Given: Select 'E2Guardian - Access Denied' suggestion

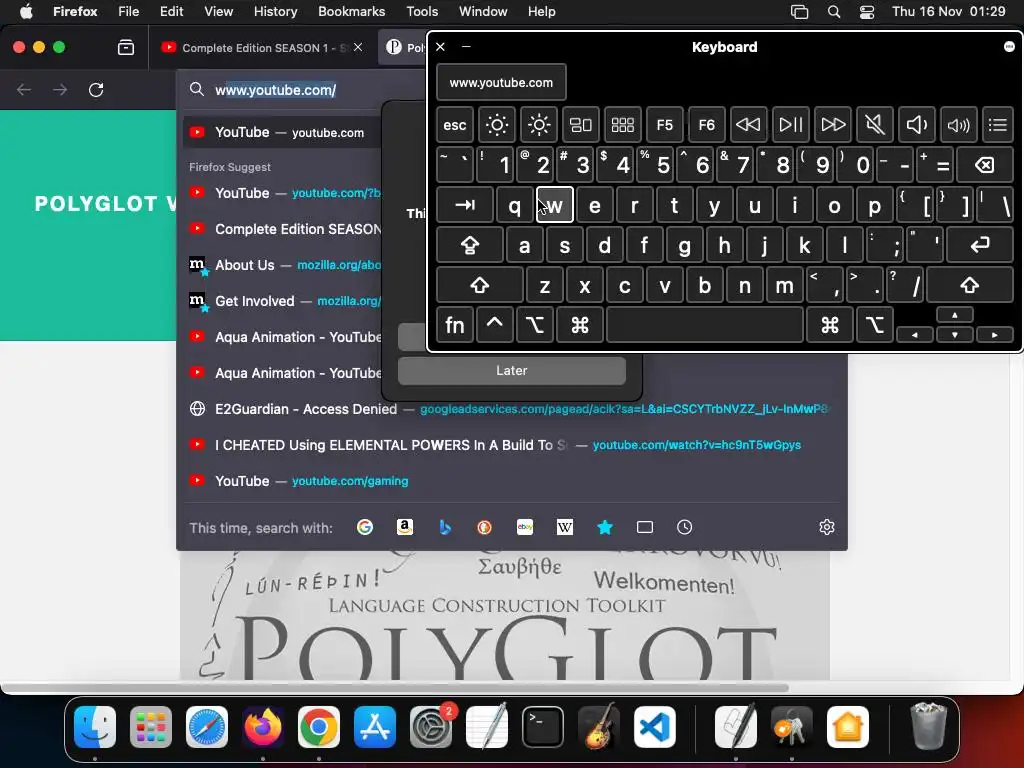Looking at the screenshot, I should click(x=512, y=409).
